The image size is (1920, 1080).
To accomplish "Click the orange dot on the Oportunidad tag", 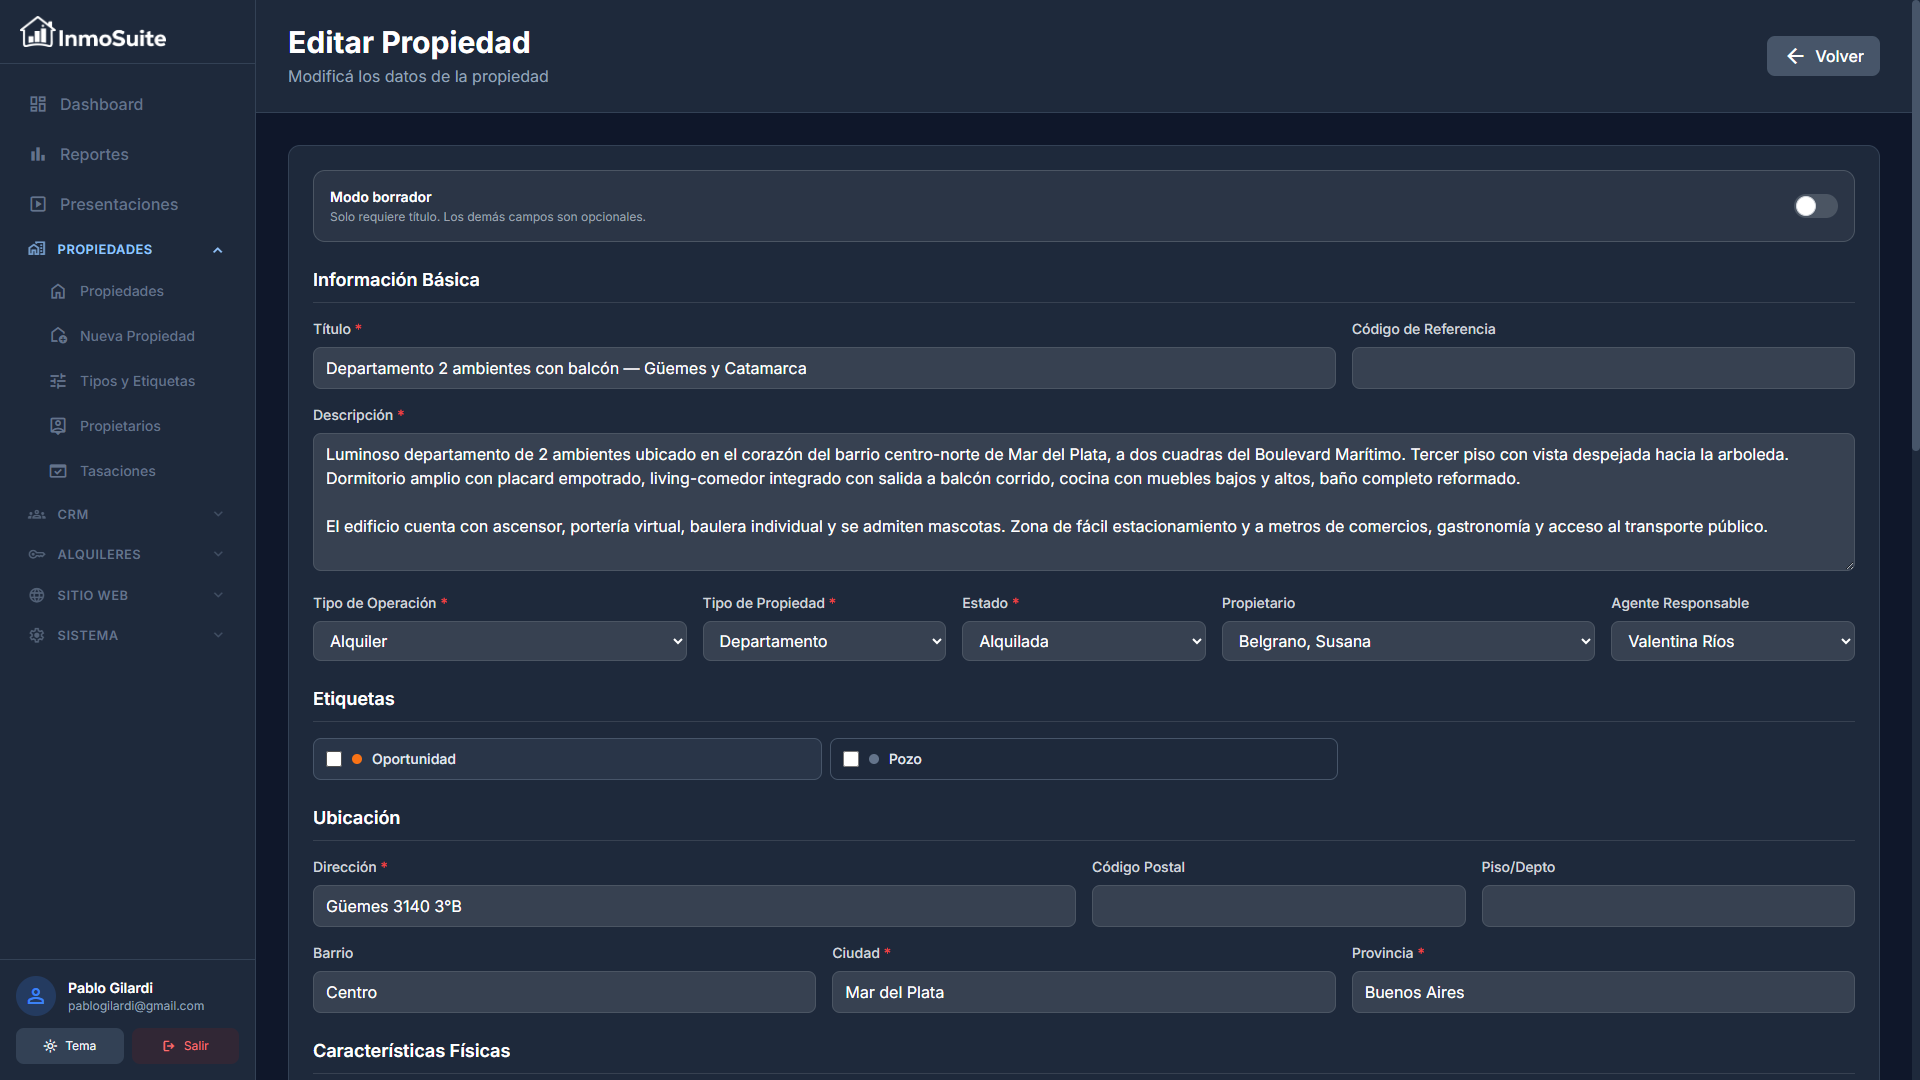I will [x=357, y=759].
